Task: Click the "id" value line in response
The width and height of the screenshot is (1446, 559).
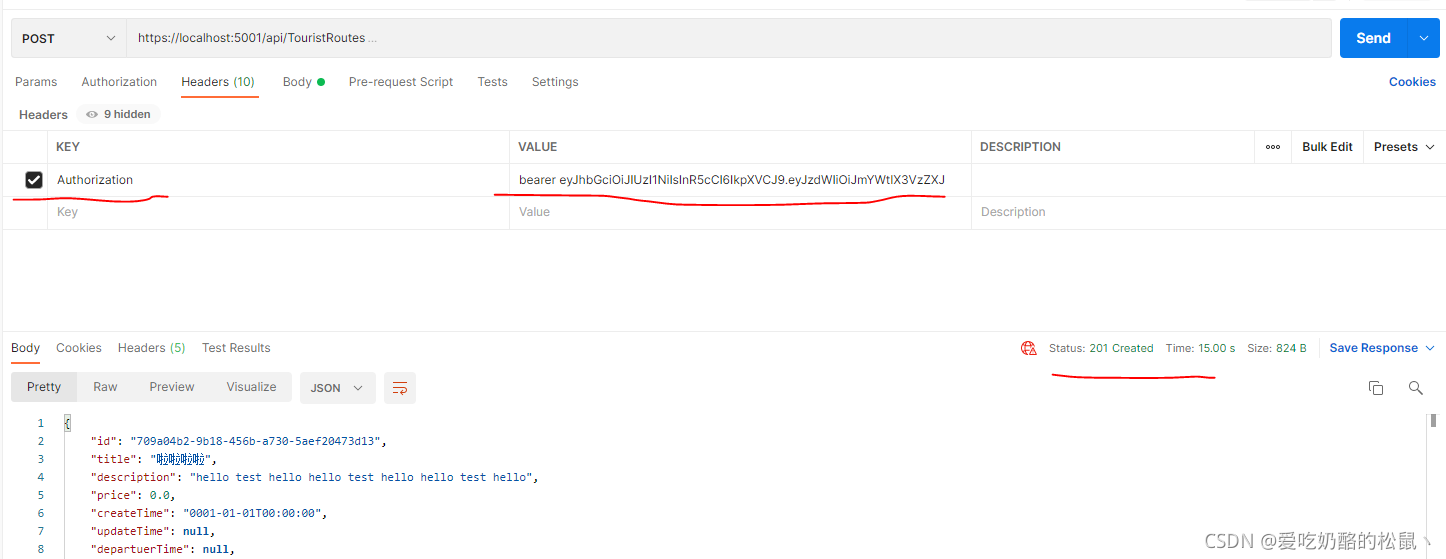Action: [238, 441]
